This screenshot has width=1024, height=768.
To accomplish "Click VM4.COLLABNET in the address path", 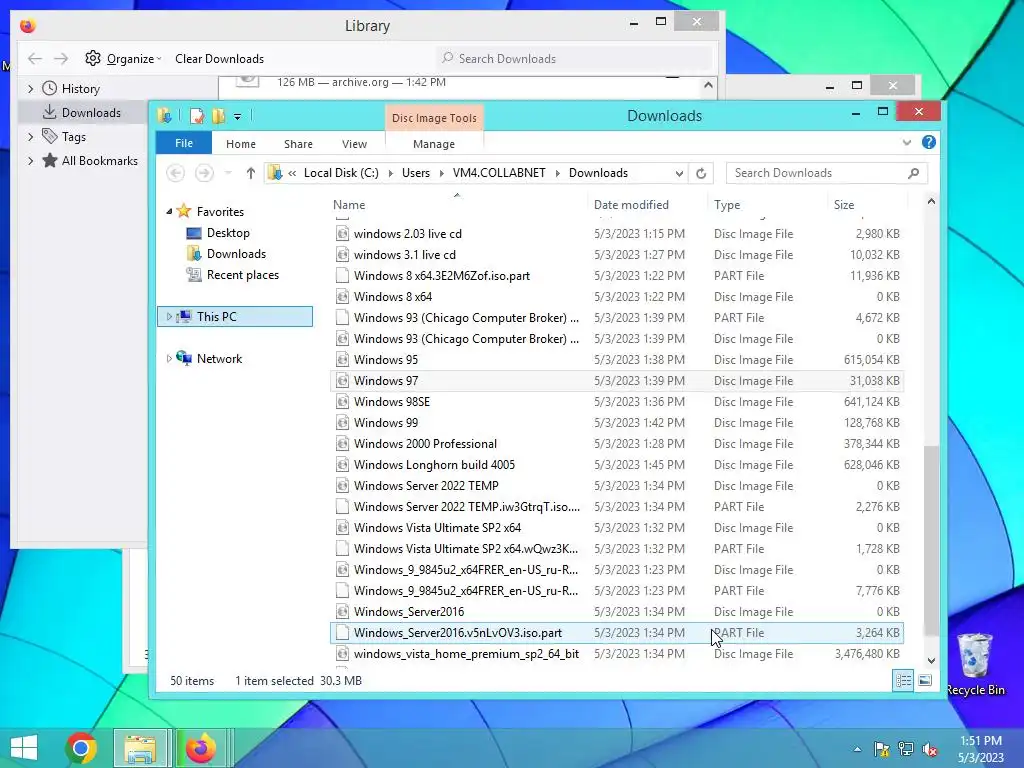I will 499,173.
